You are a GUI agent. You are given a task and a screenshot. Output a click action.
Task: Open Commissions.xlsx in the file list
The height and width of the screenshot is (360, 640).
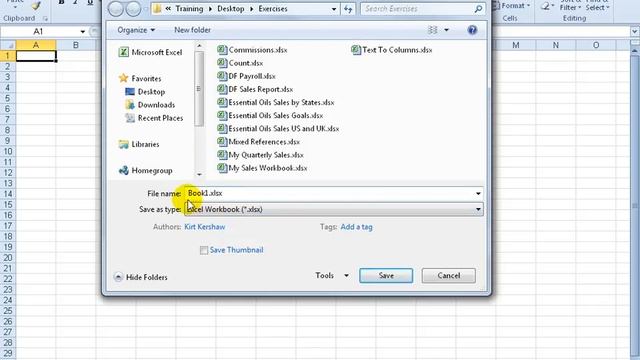(258, 50)
